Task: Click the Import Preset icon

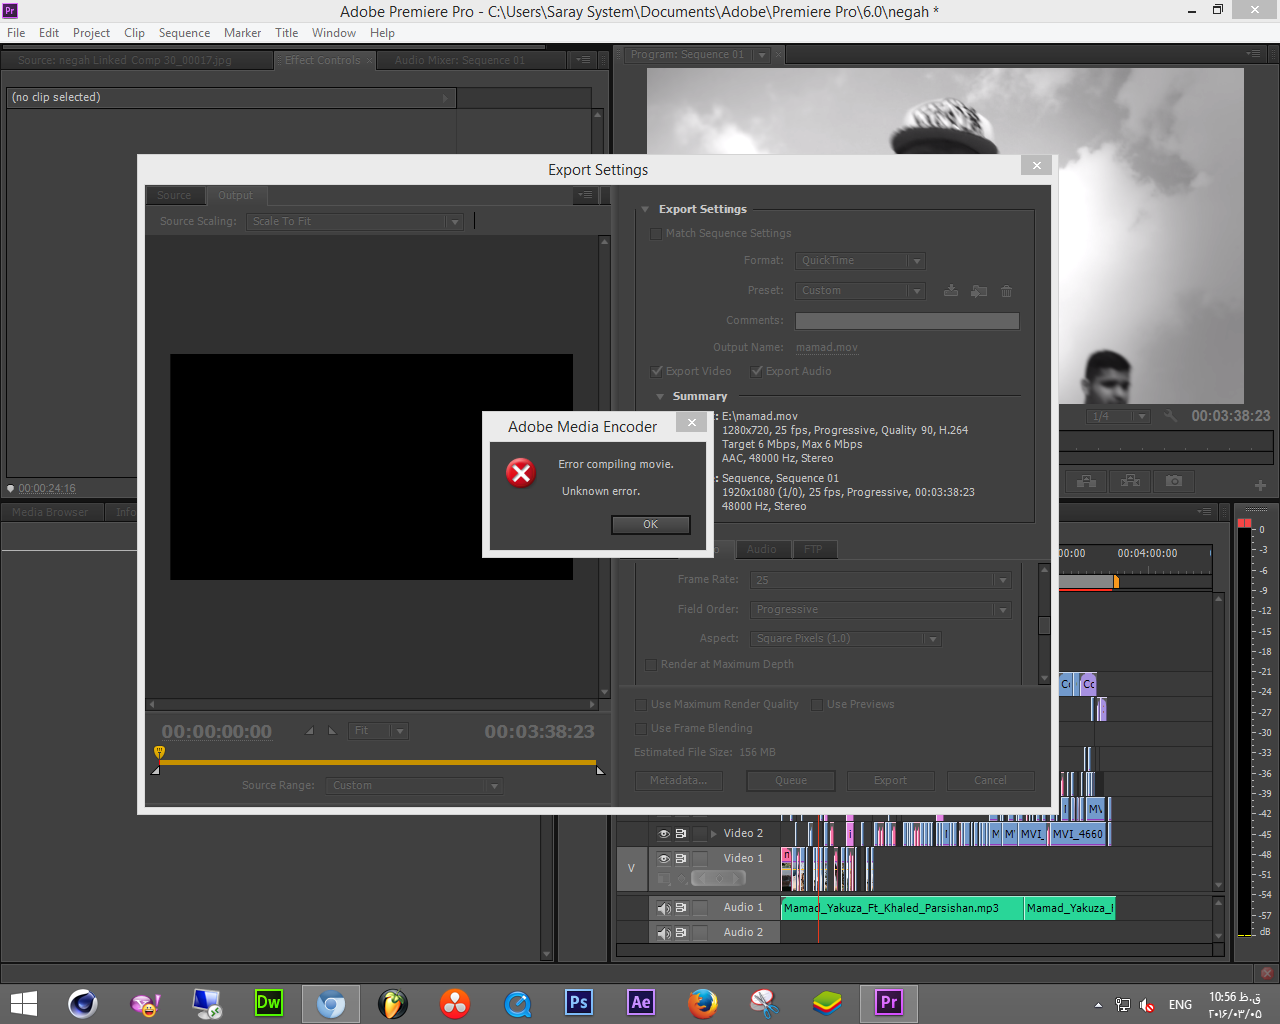Action: click(979, 291)
